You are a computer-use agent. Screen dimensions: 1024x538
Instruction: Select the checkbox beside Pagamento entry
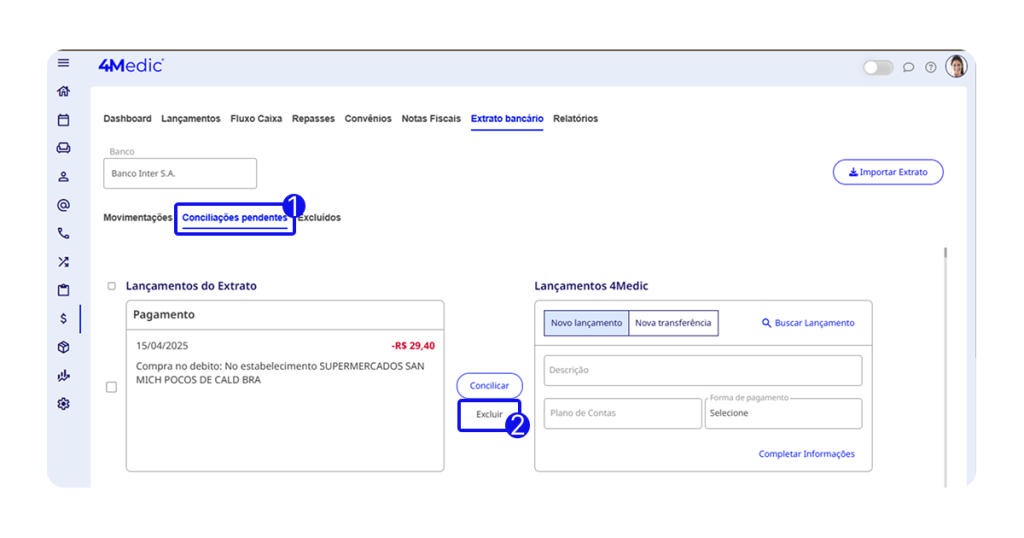click(112, 387)
